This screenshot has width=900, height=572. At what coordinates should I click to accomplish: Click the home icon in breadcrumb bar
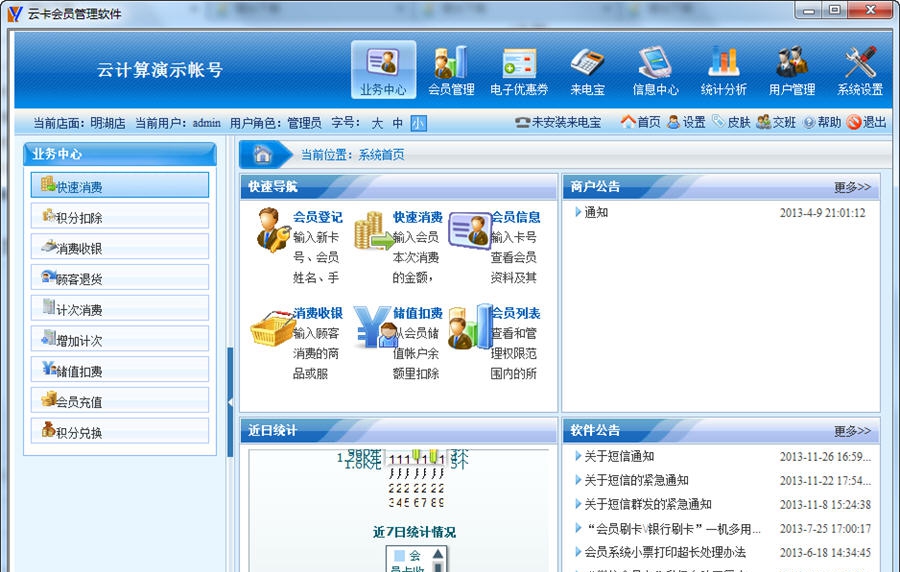tap(262, 154)
